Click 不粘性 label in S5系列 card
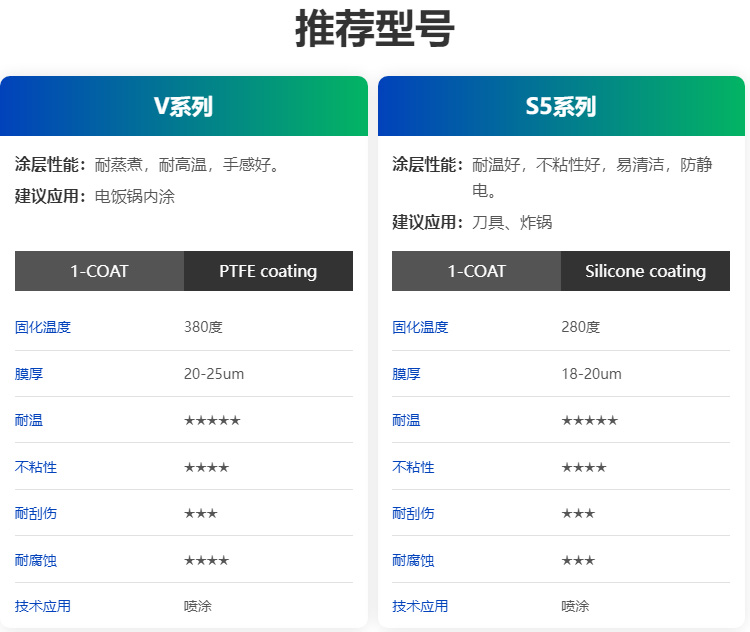The height and width of the screenshot is (632, 750). point(413,467)
